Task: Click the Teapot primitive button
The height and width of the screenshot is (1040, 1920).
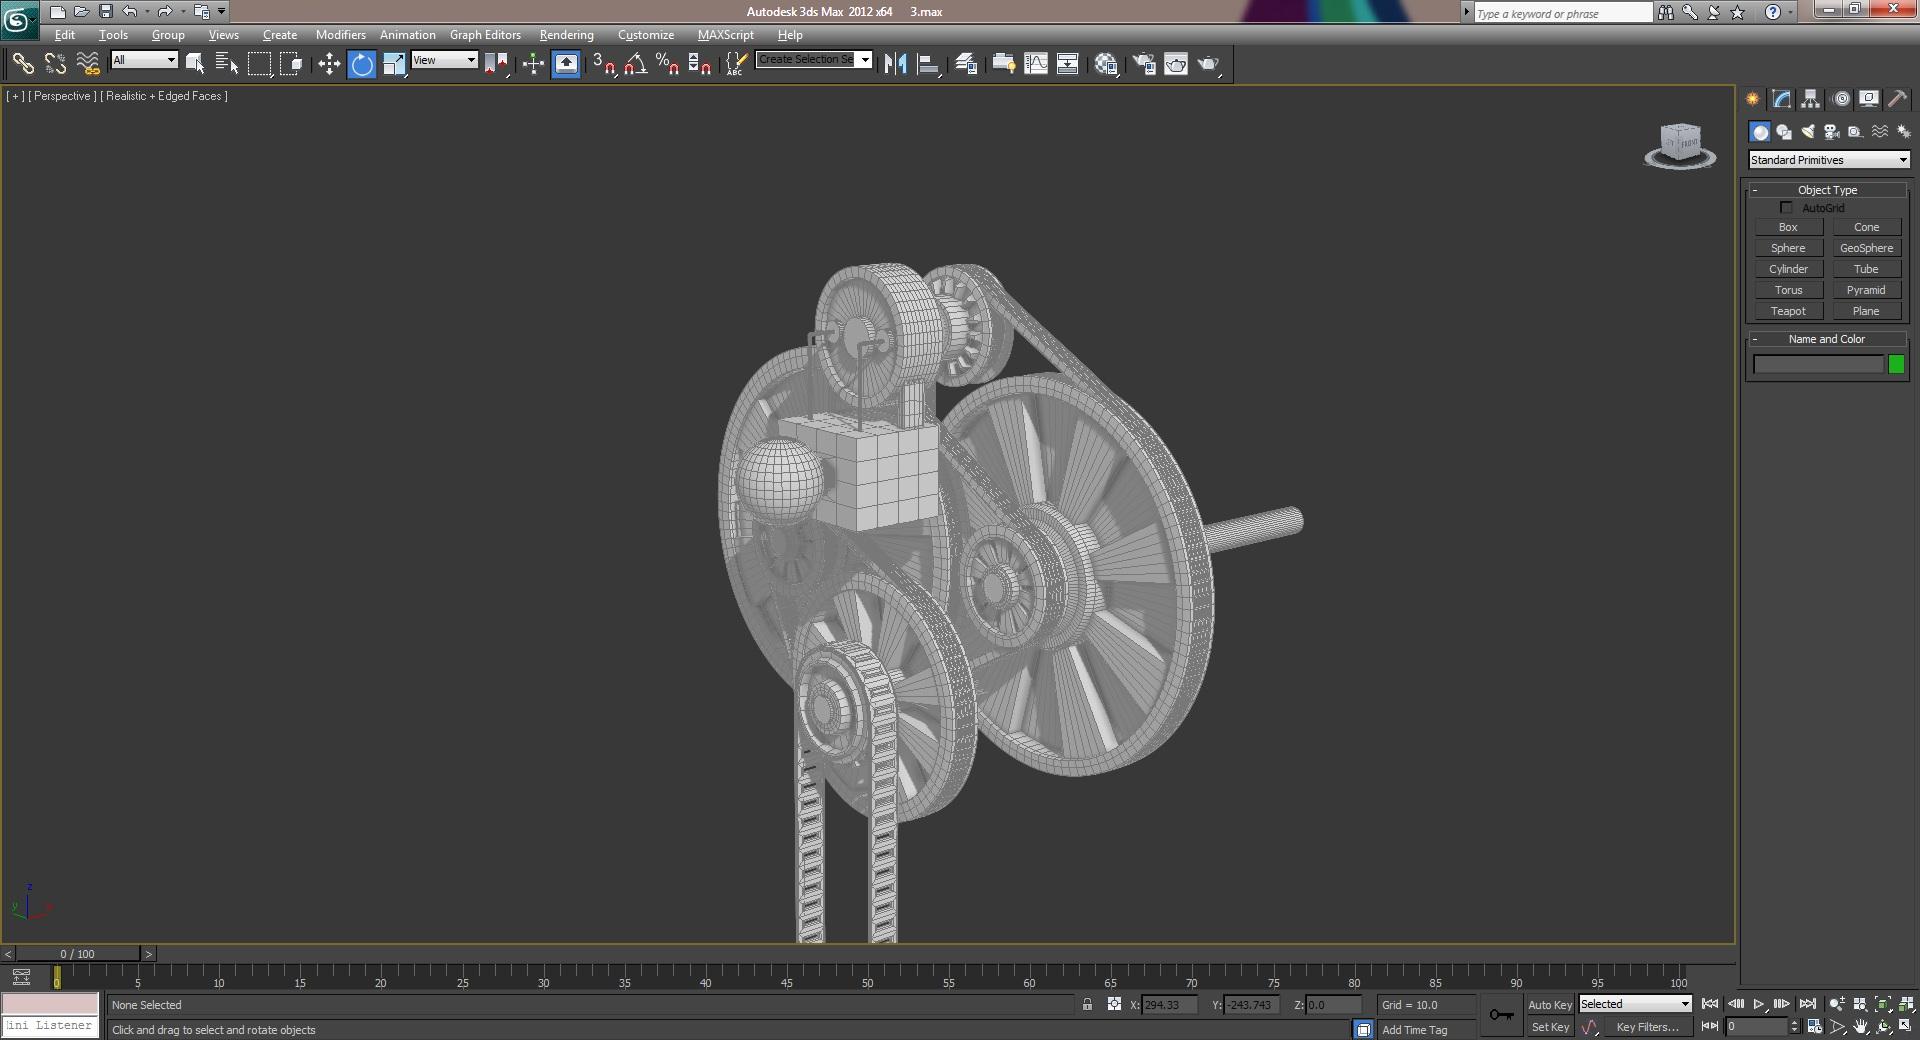Action: 1788,311
